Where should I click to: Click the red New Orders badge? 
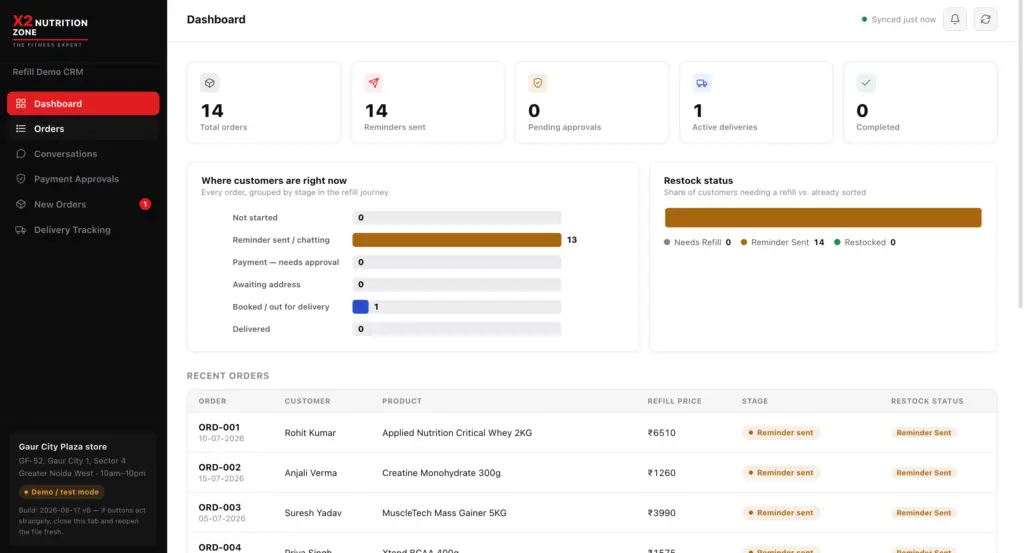(145, 204)
